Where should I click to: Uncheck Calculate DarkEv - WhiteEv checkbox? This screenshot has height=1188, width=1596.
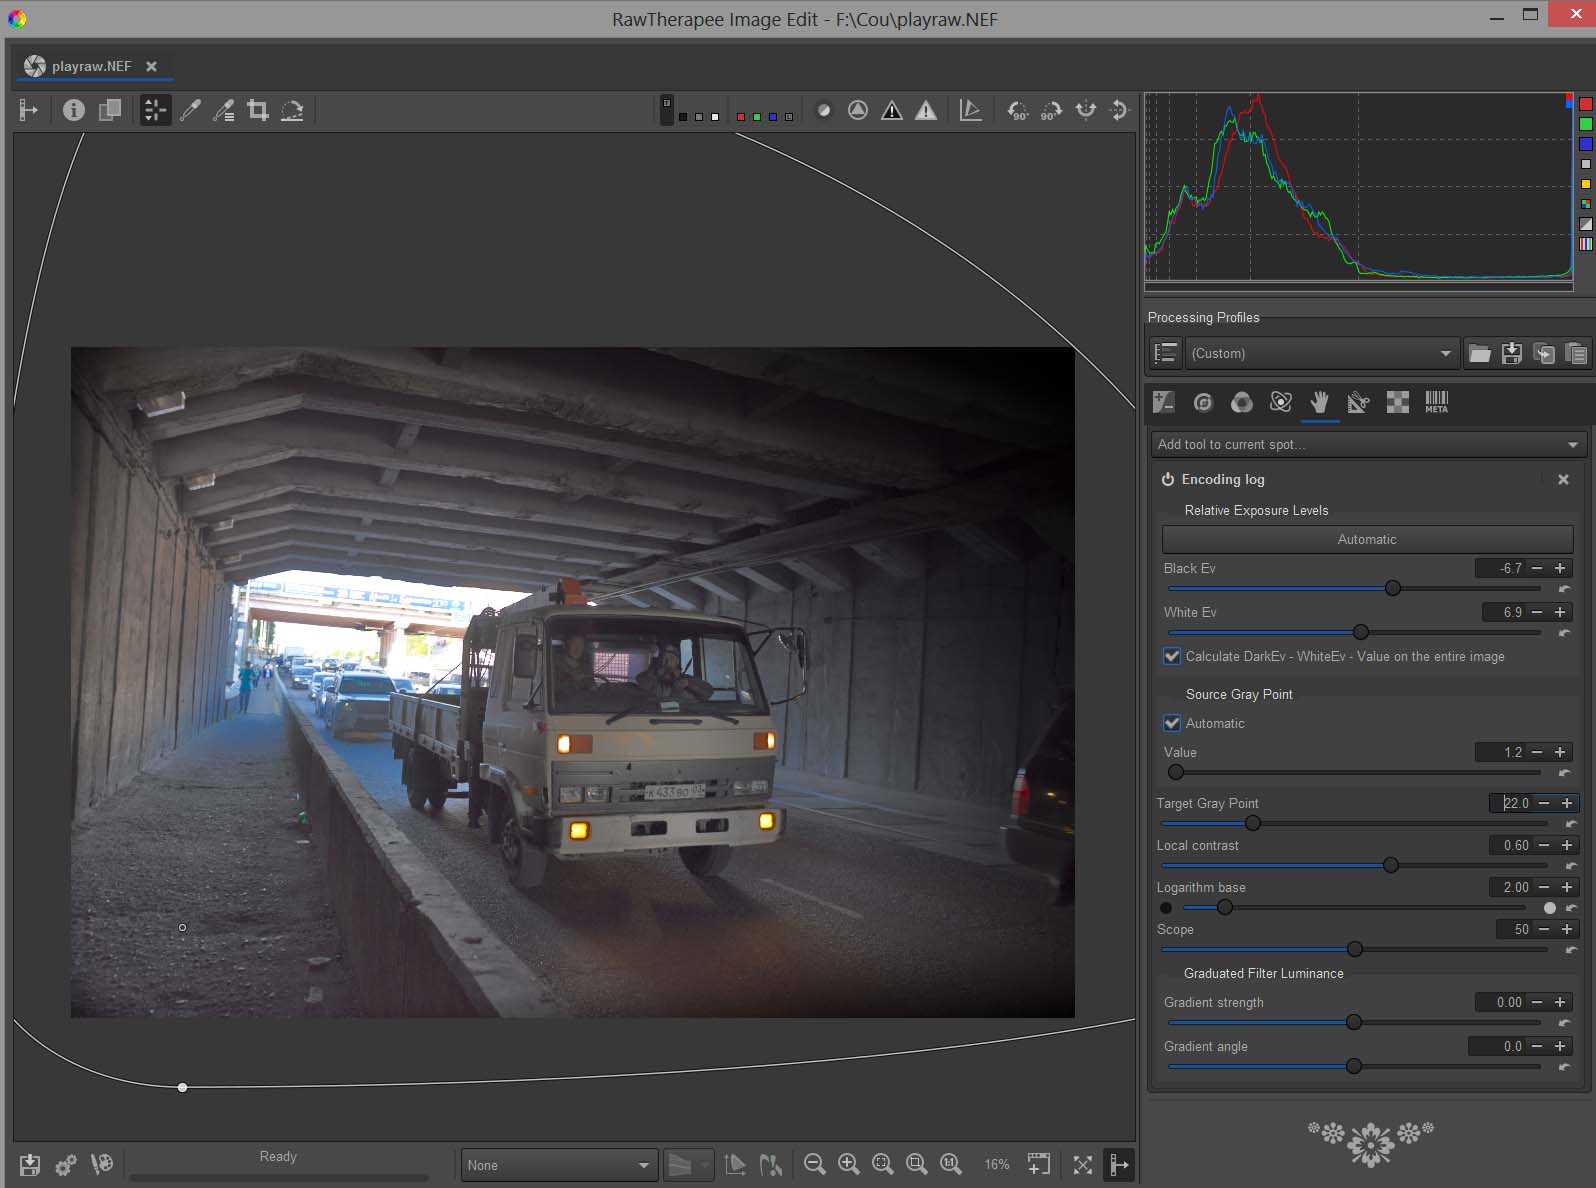(1172, 657)
